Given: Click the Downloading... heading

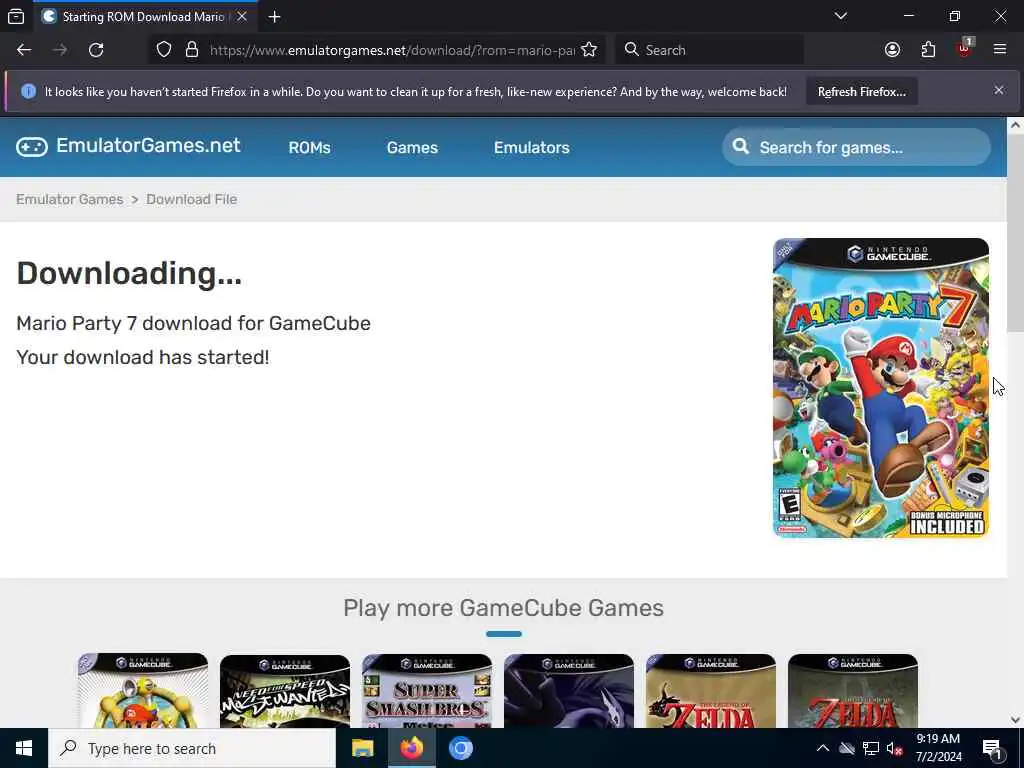Looking at the screenshot, I should (x=129, y=273).
